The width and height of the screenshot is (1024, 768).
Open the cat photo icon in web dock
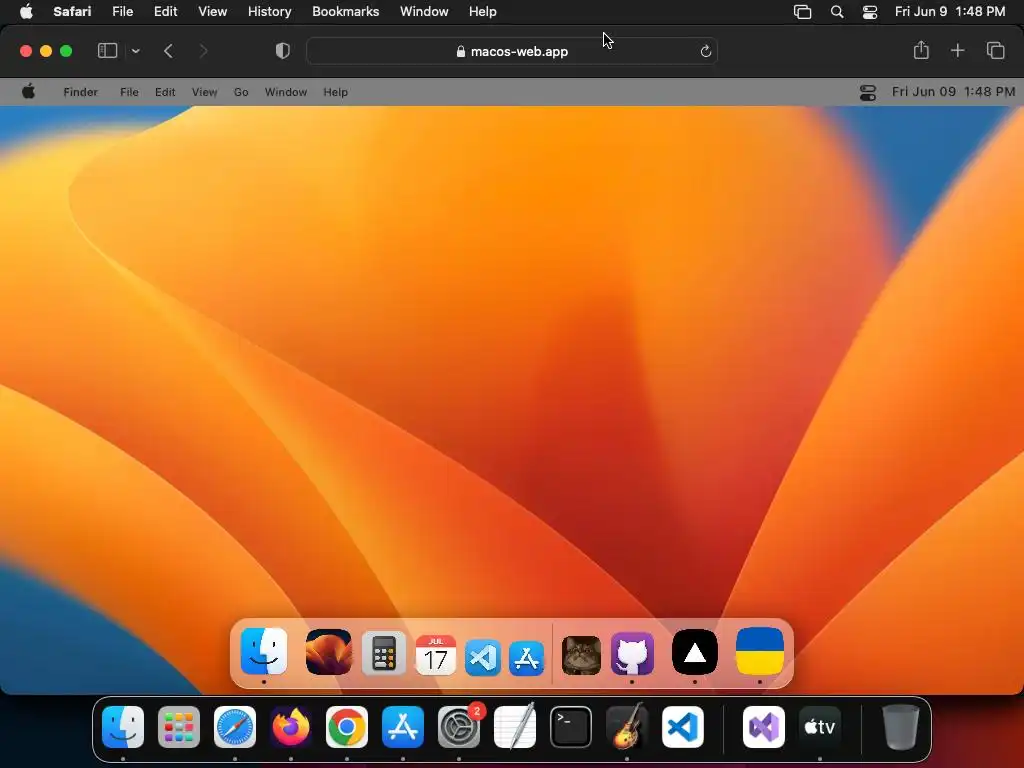pos(581,655)
